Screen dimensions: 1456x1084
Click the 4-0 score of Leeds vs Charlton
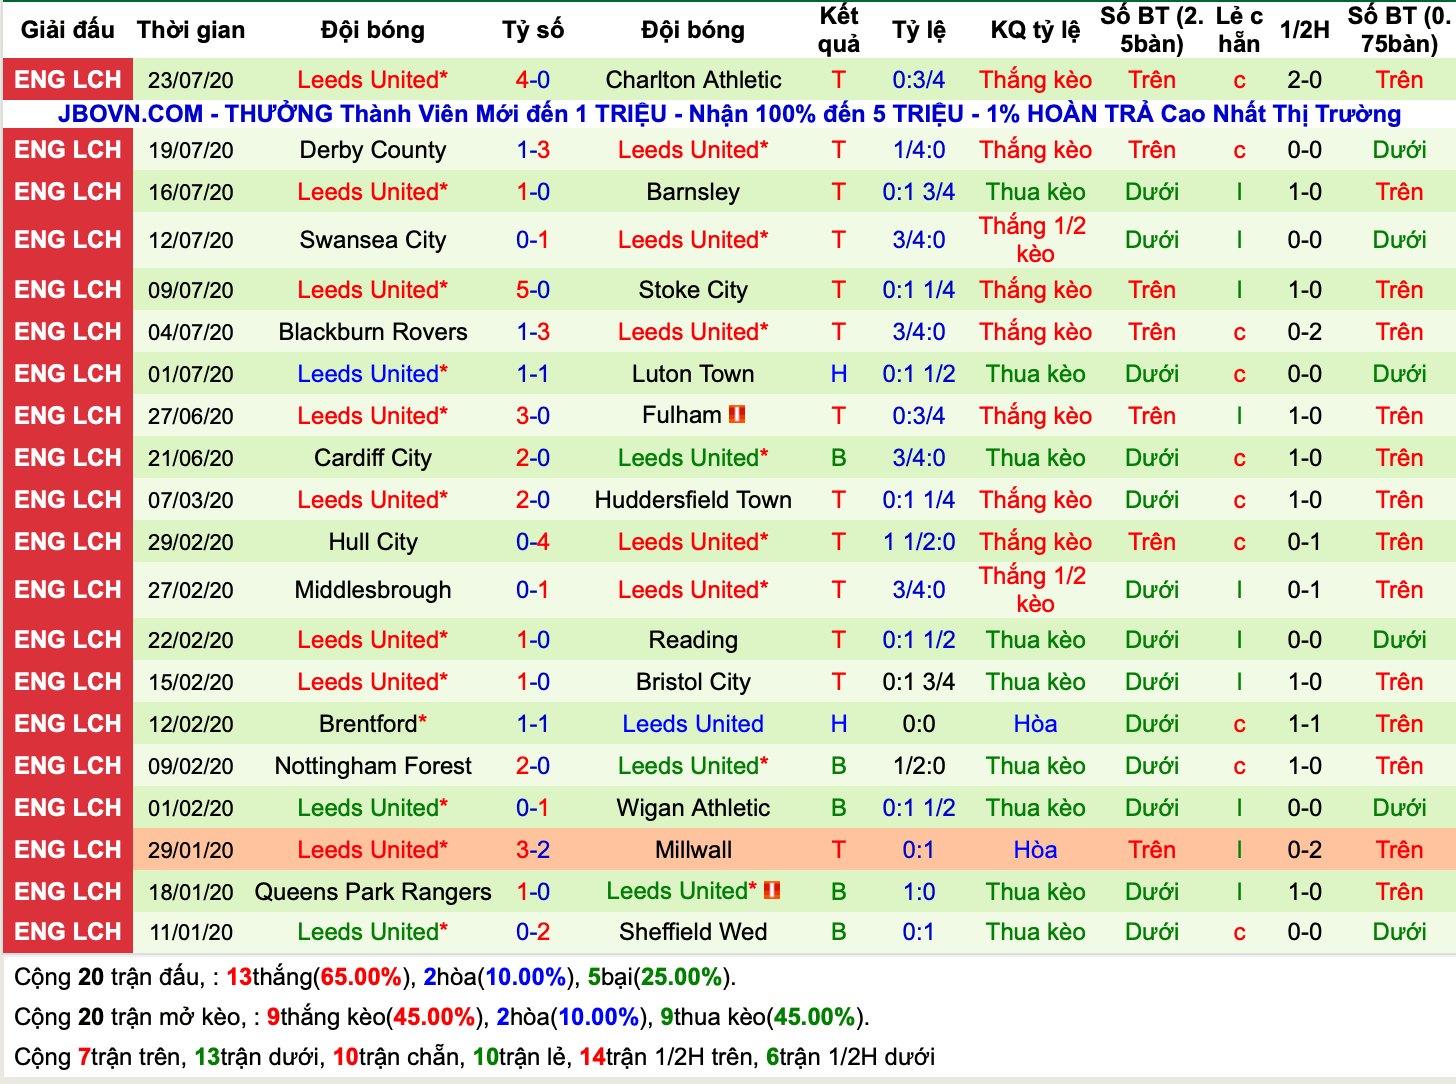pyautogui.click(x=533, y=80)
